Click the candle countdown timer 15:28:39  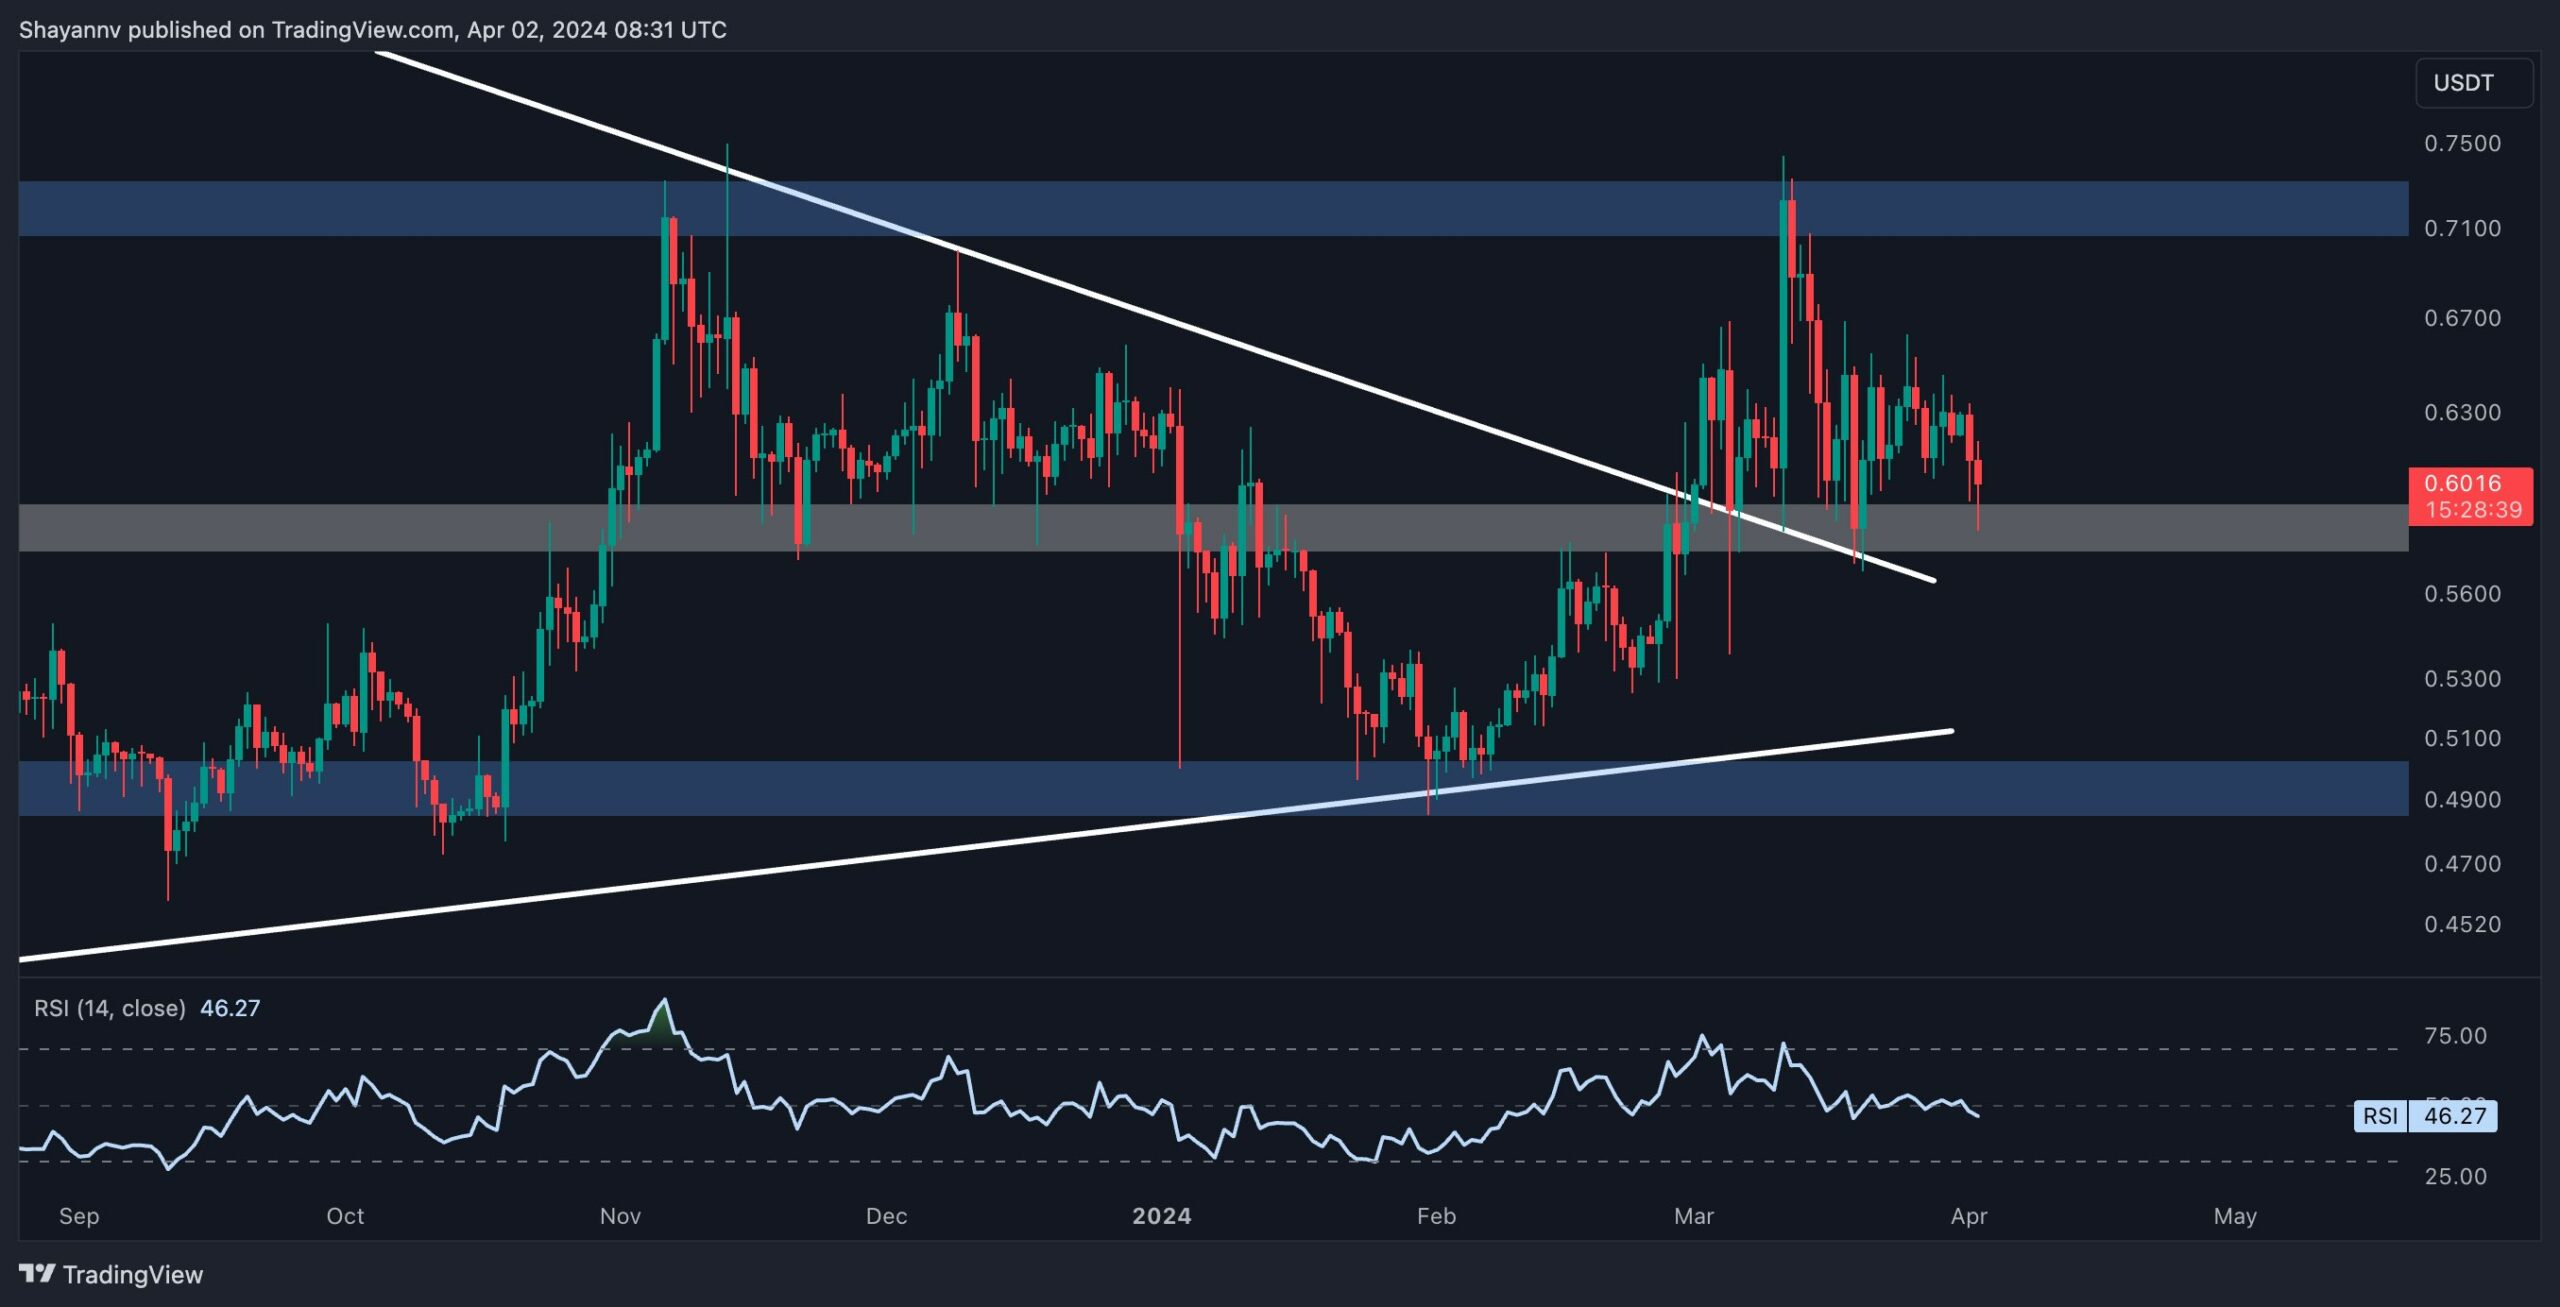pos(2473,510)
